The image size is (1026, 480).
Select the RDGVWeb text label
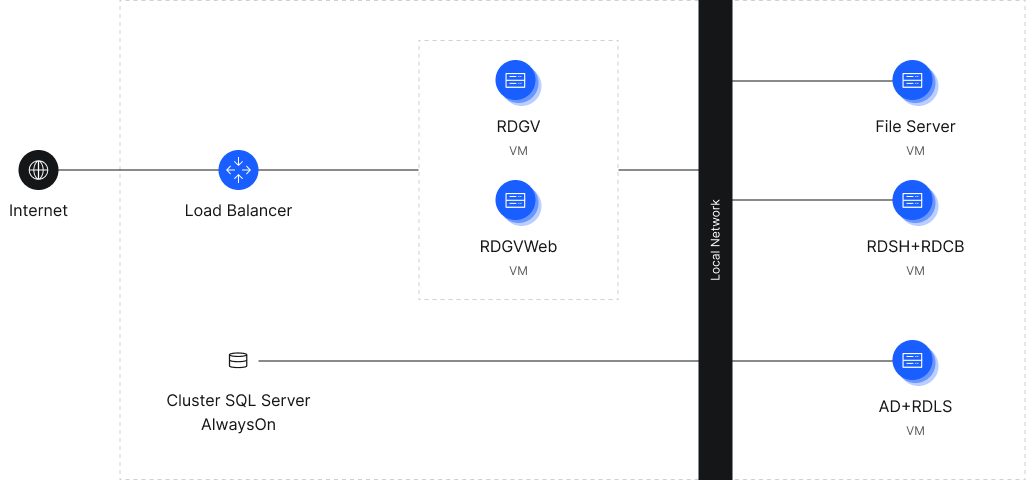517,246
